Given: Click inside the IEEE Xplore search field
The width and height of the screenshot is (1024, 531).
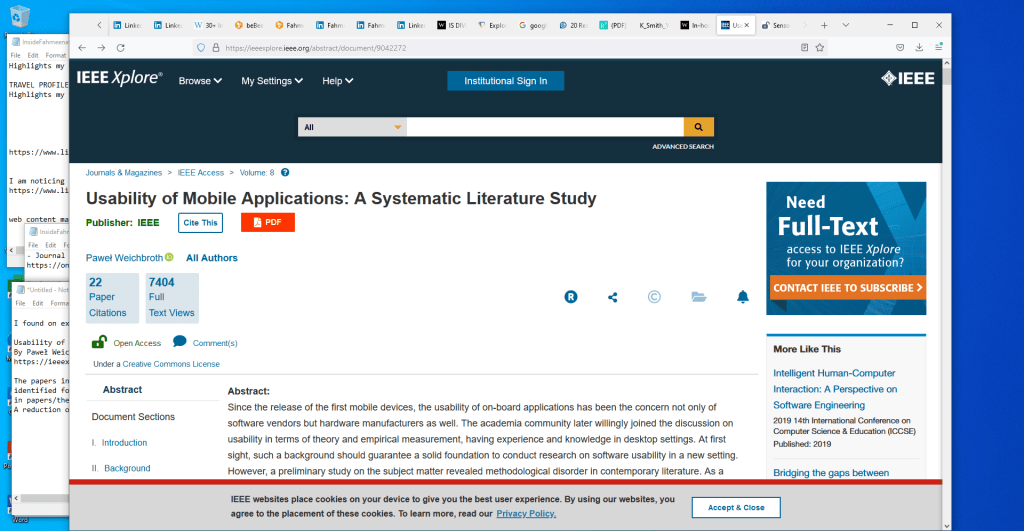Looking at the screenshot, I should pos(544,127).
